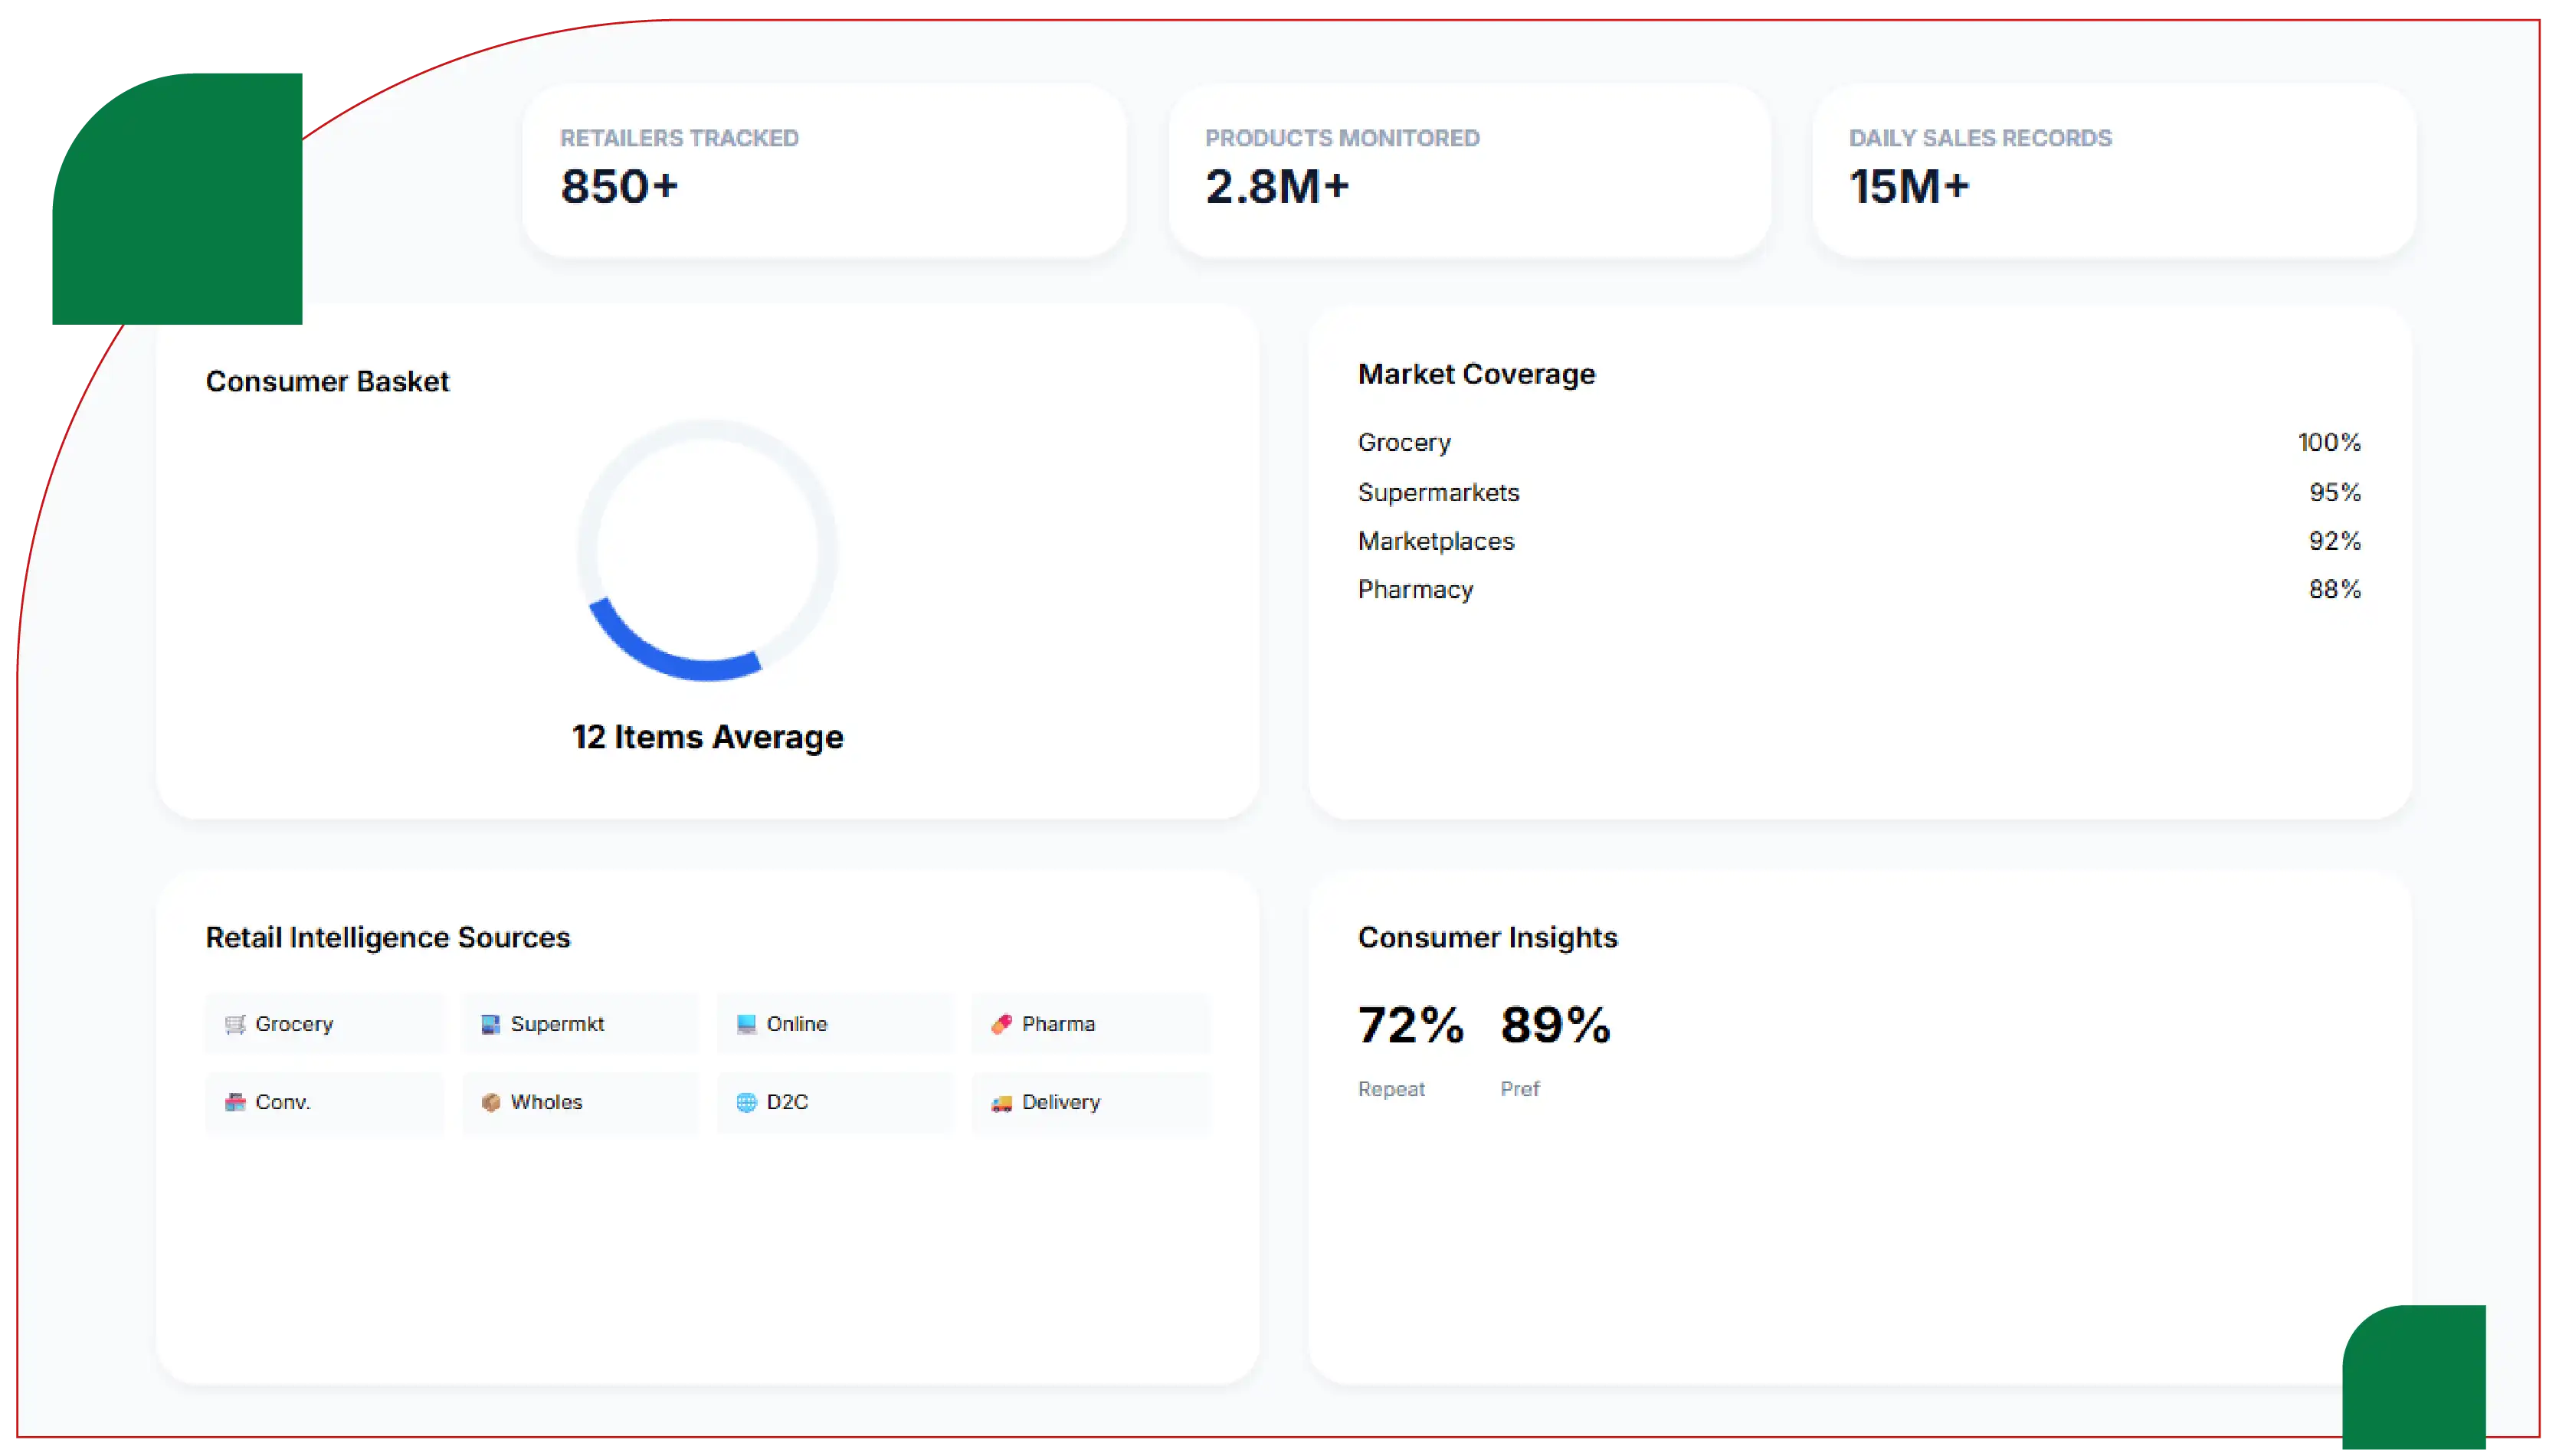Open the Products Monitored 2.8M+ card
The image size is (2559, 1456).
click(x=1469, y=170)
